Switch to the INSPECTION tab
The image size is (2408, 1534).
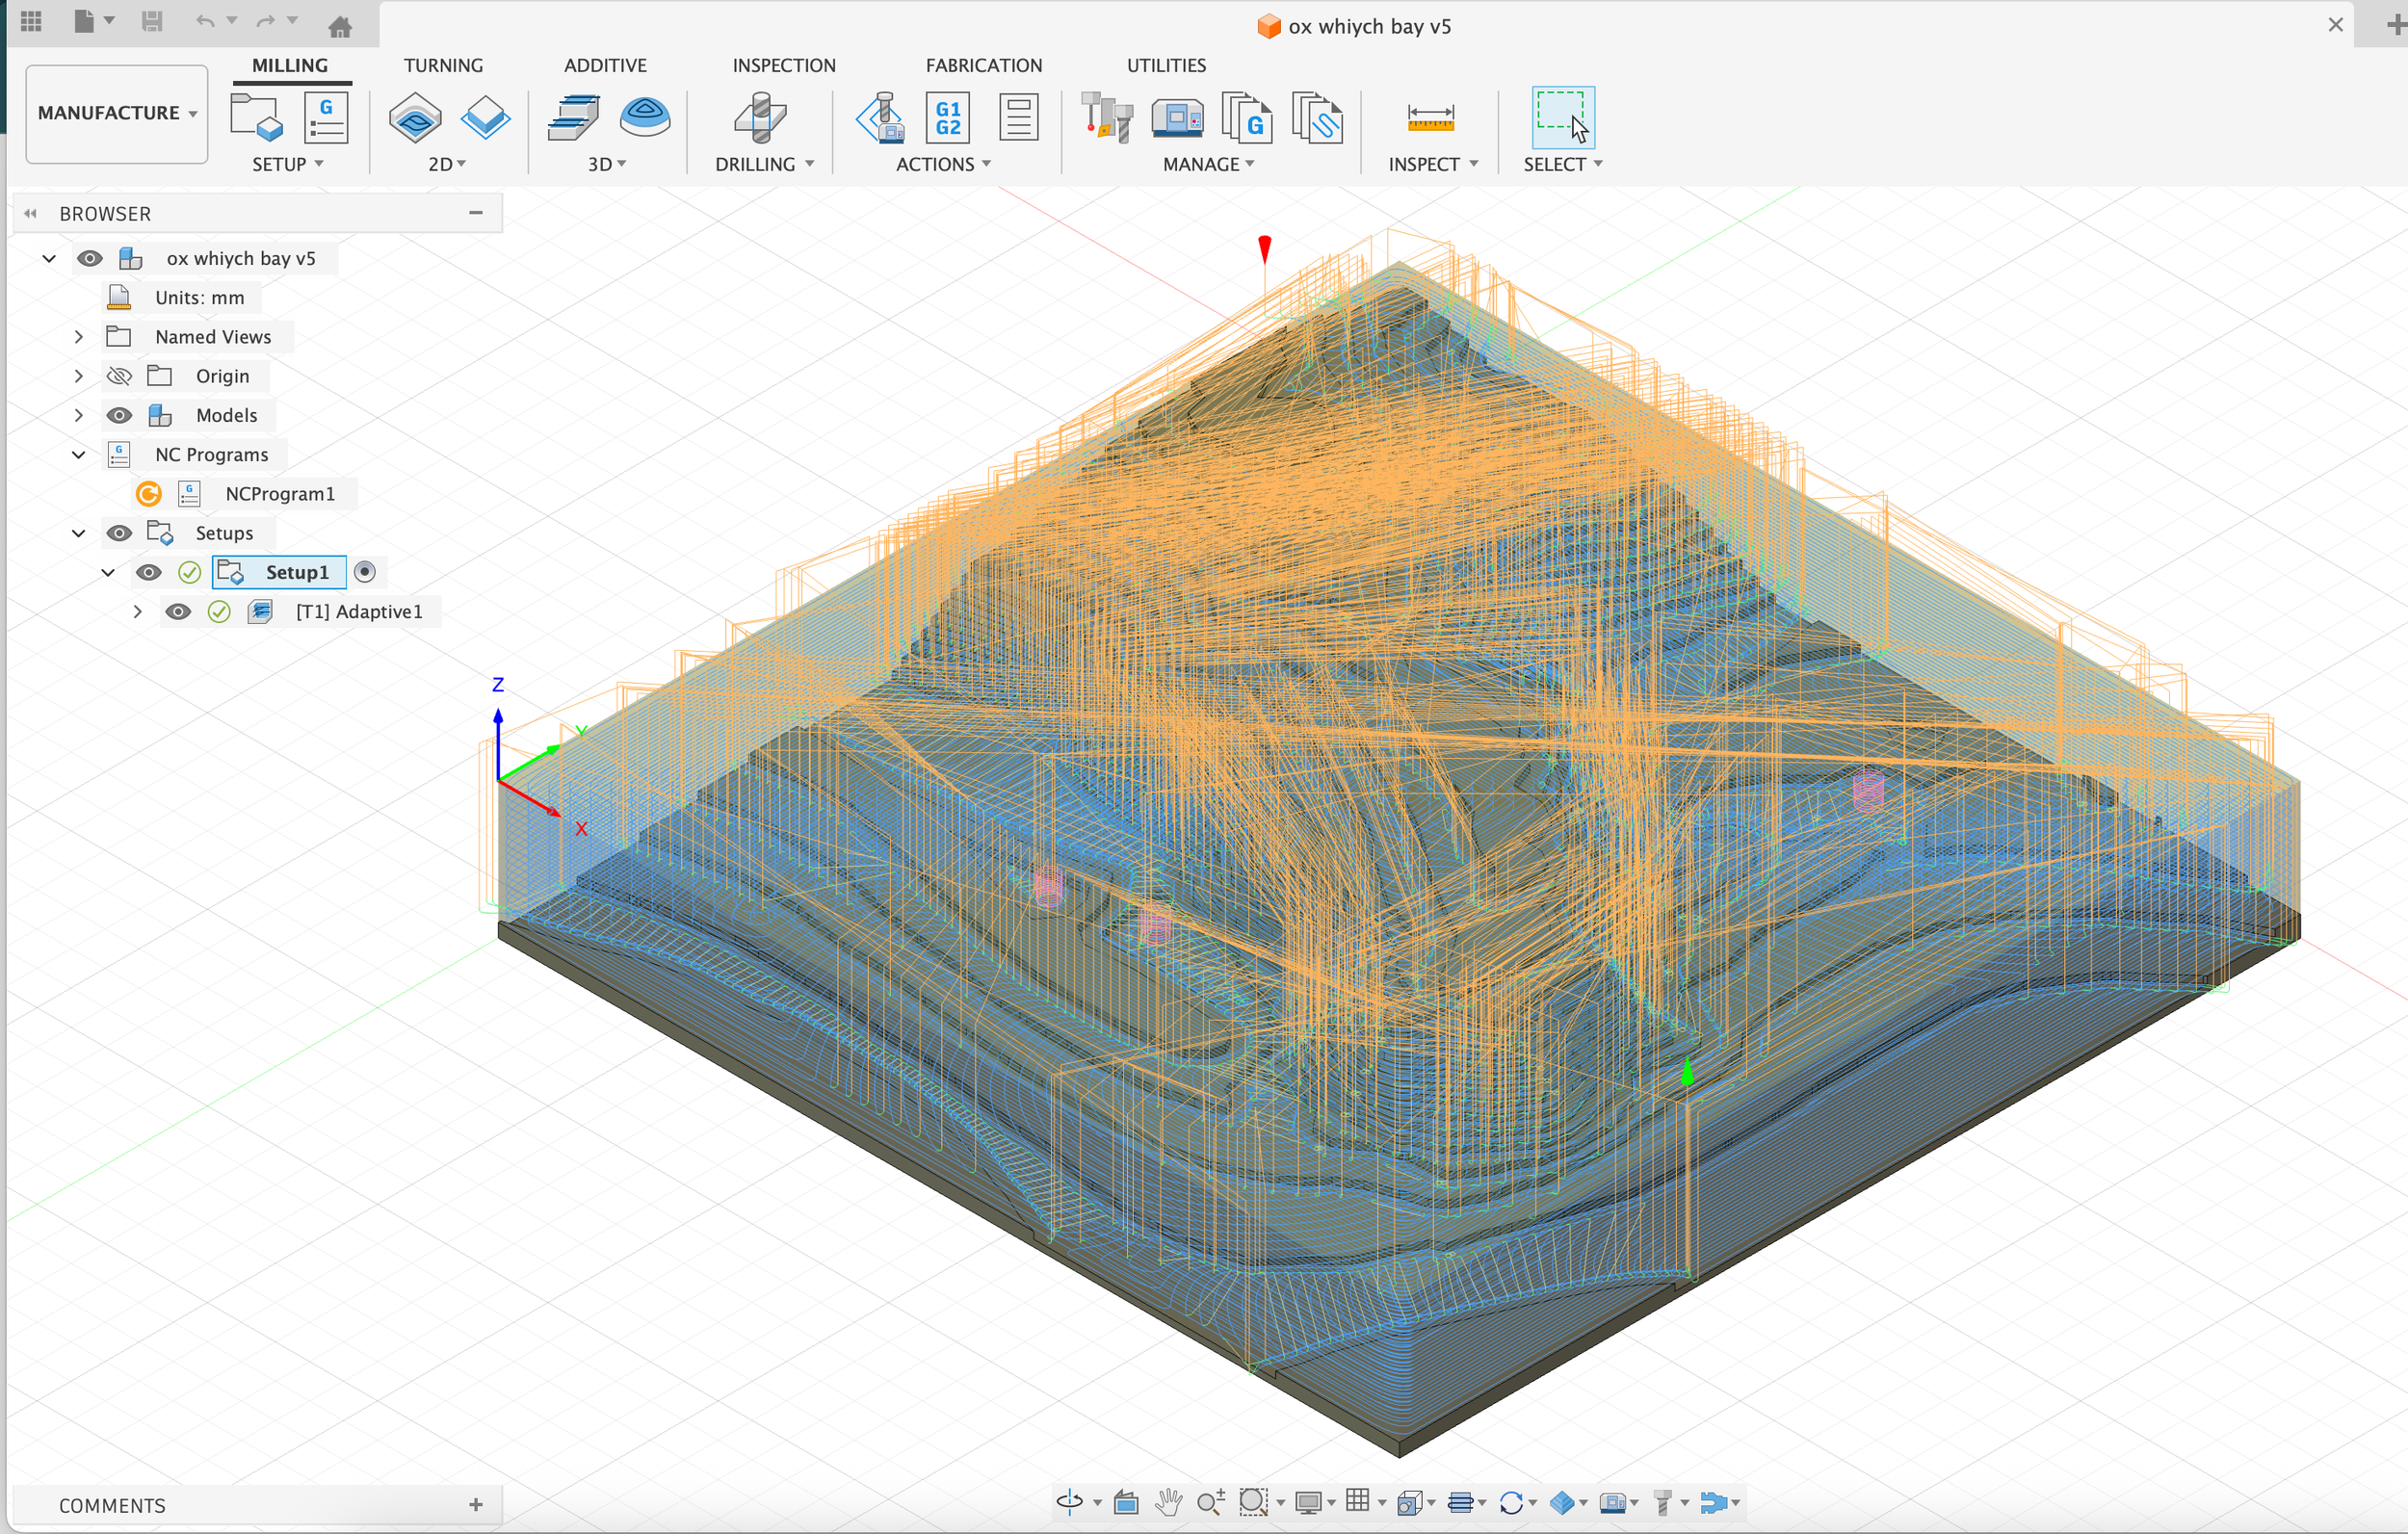[783, 65]
